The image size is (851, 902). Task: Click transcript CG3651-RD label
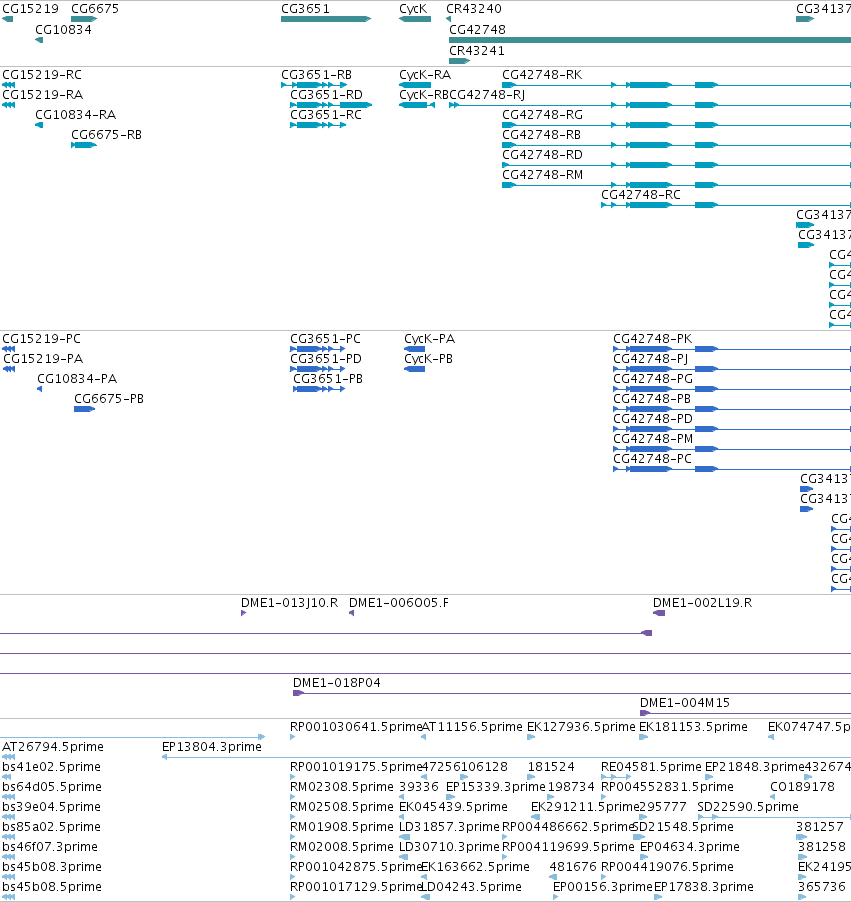pyautogui.click(x=326, y=94)
